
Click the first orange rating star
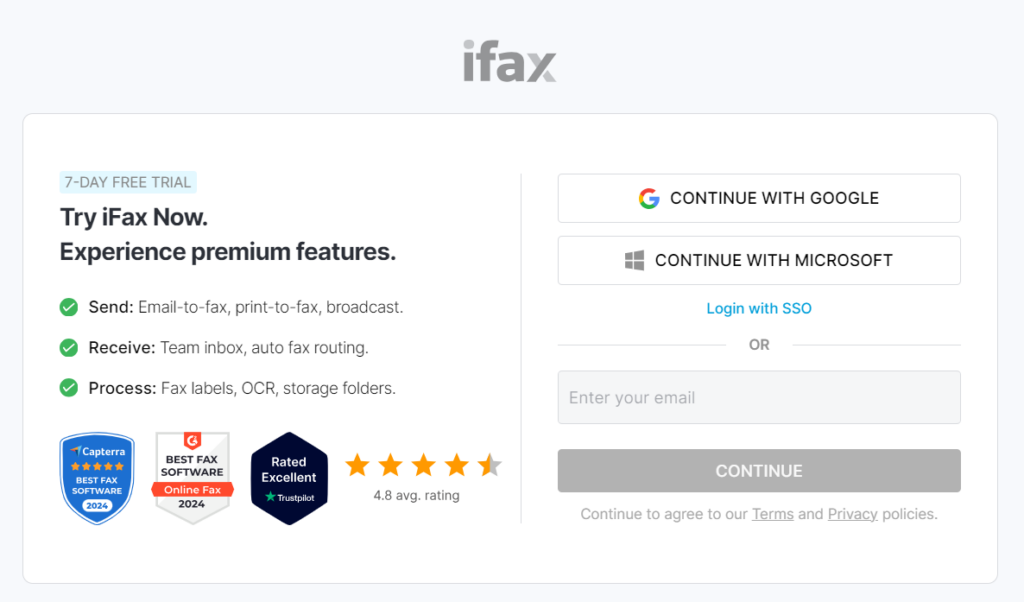[357, 464]
